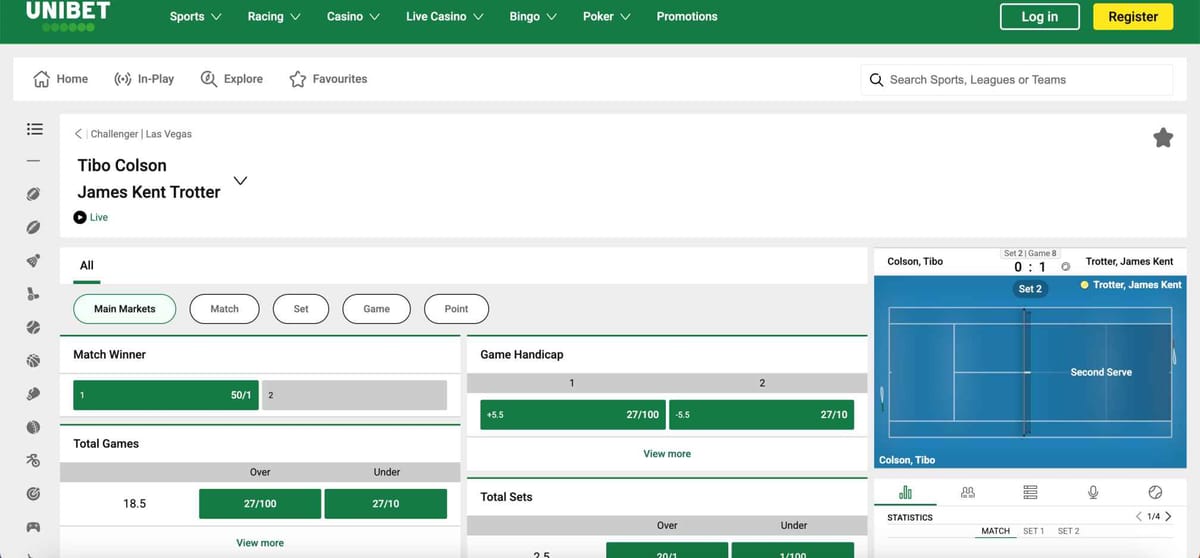The width and height of the screenshot is (1200, 558).
Task: Click the search magnifier icon
Action: click(876, 80)
